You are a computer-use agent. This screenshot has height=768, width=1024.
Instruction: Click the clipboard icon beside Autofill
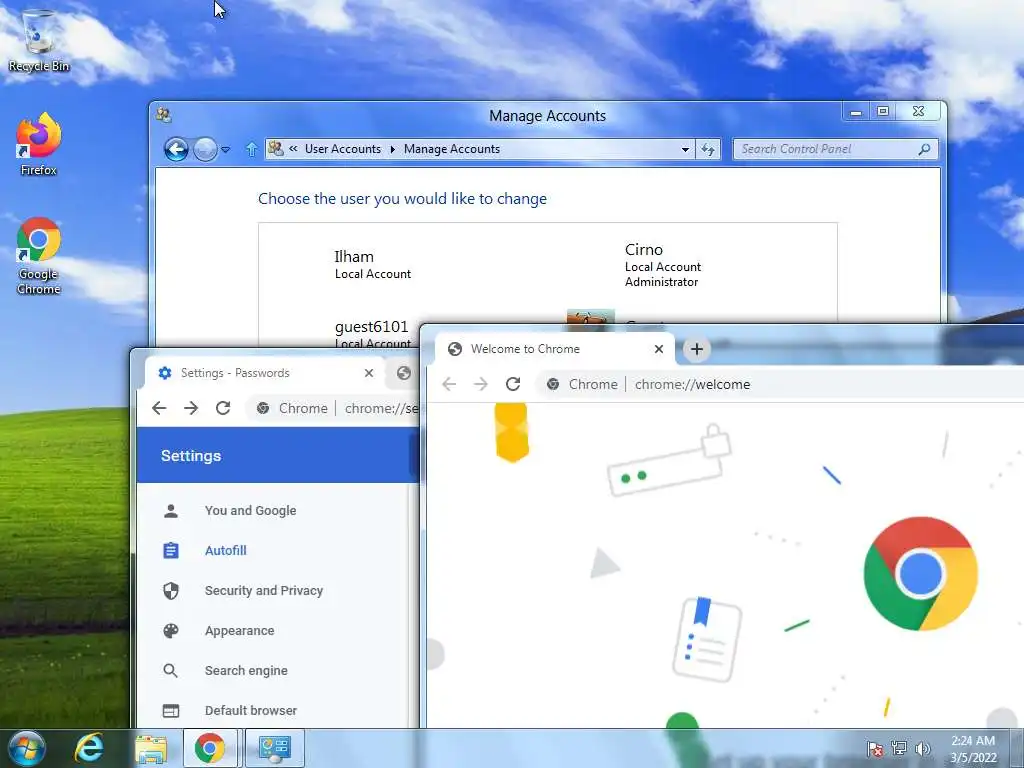click(x=170, y=551)
